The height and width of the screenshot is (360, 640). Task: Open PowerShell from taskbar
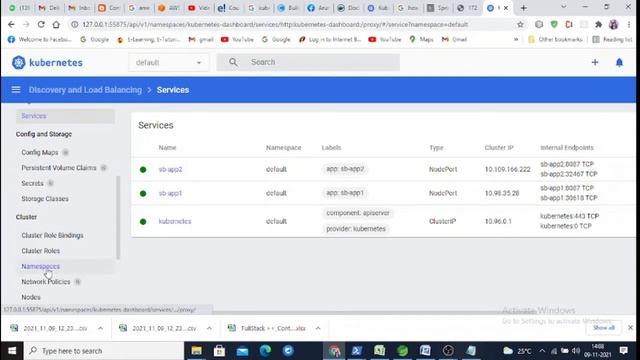tap(357, 351)
